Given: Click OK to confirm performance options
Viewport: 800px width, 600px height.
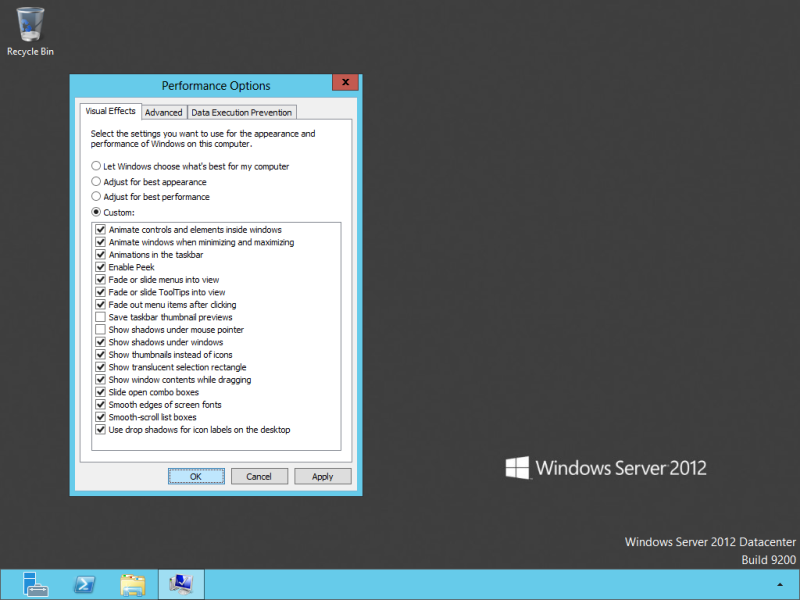Looking at the screenshot, I should [196, 477].
